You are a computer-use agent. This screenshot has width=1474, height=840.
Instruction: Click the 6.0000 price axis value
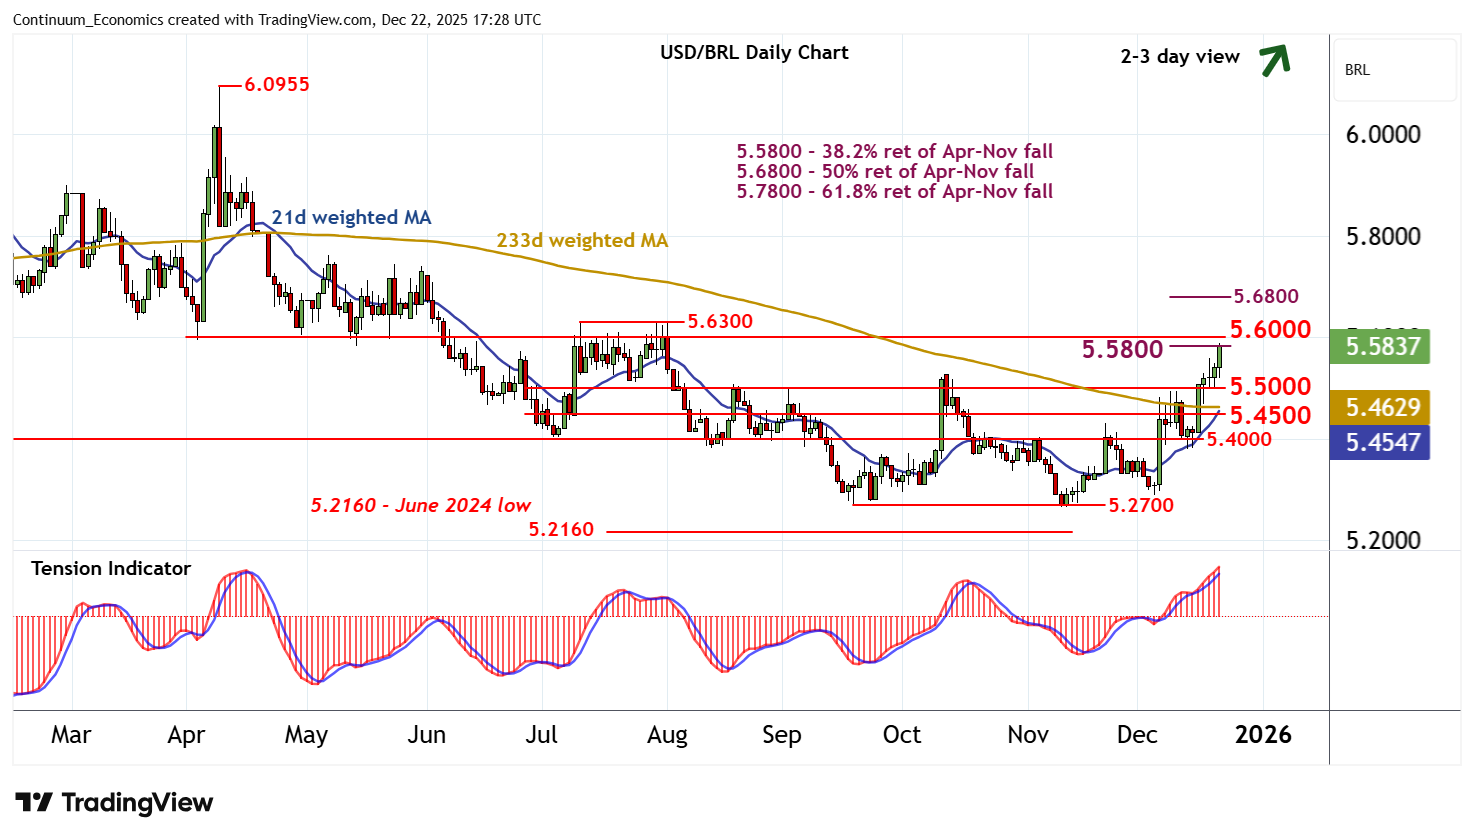pos(1382,135)
